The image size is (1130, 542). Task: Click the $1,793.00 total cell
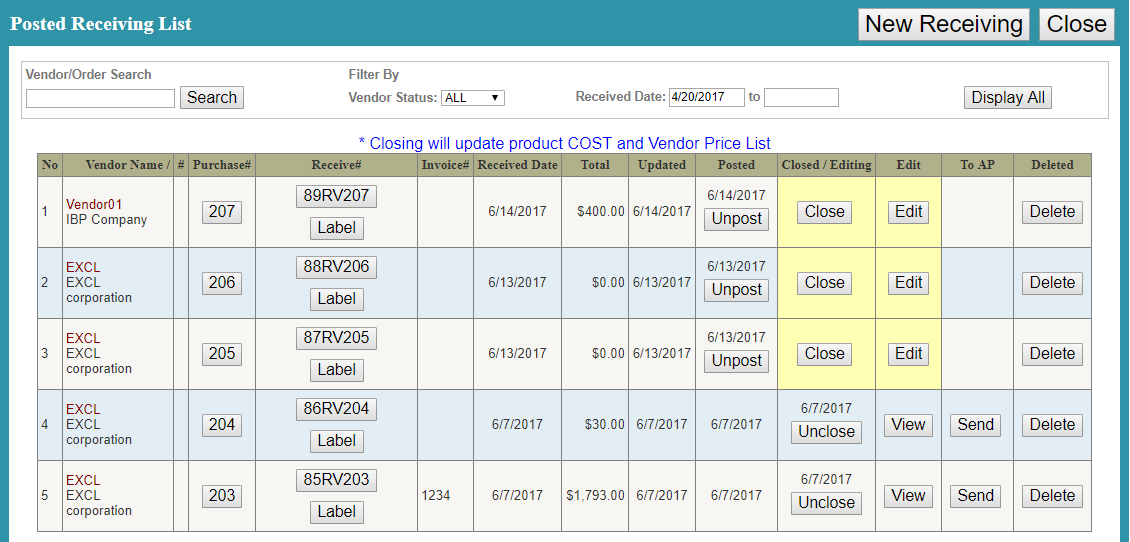[595, 496]
